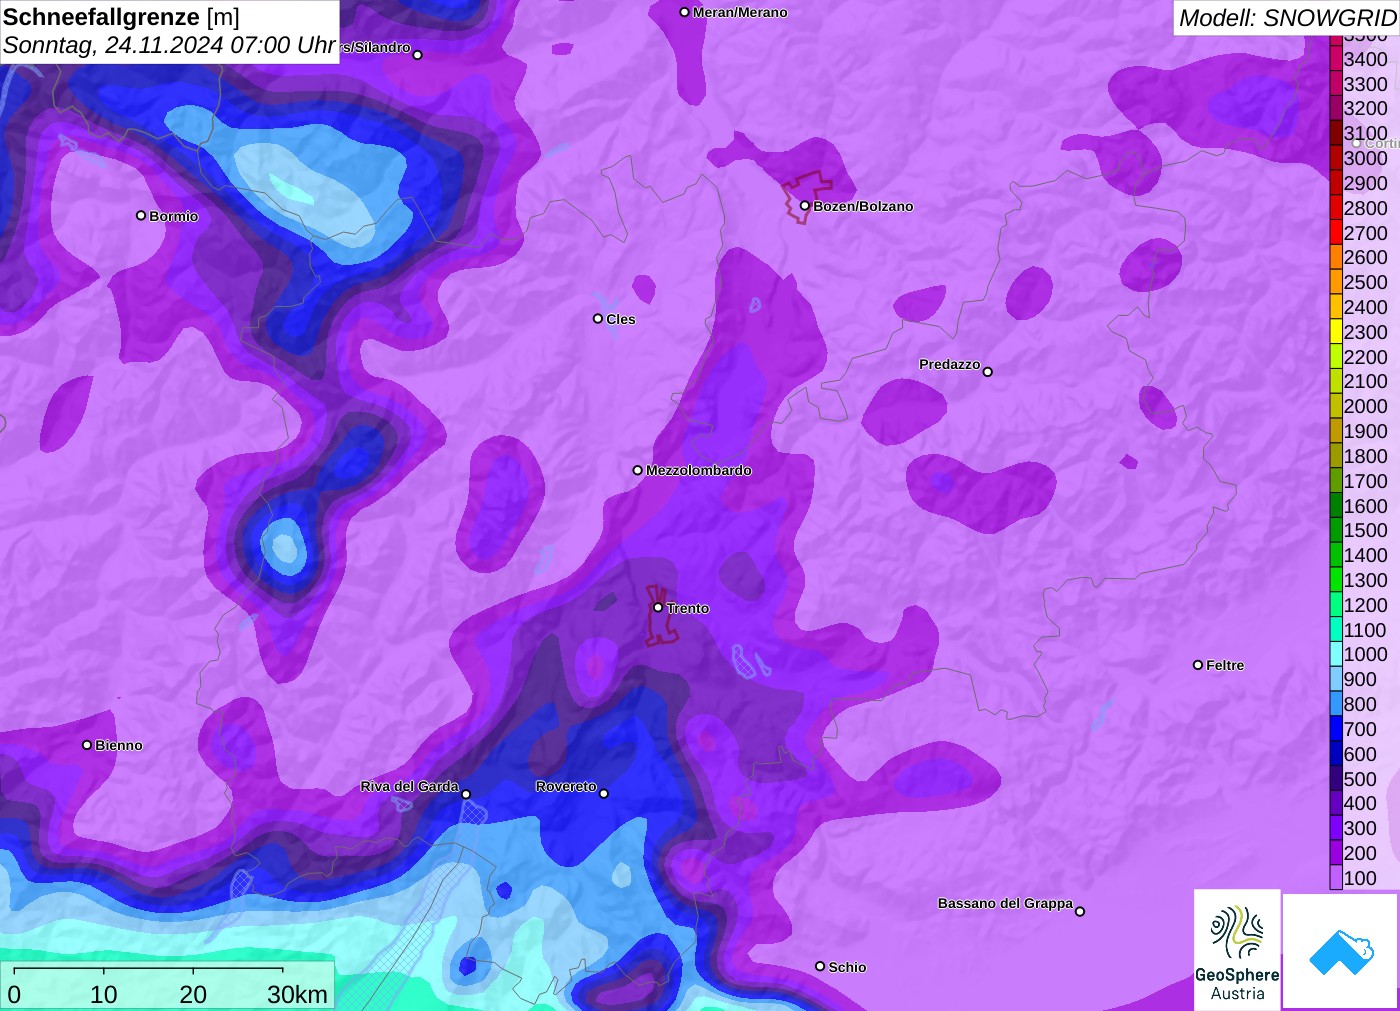
Task: Click the 1000 m legend color swatch
Action: tap(1336, 654)
